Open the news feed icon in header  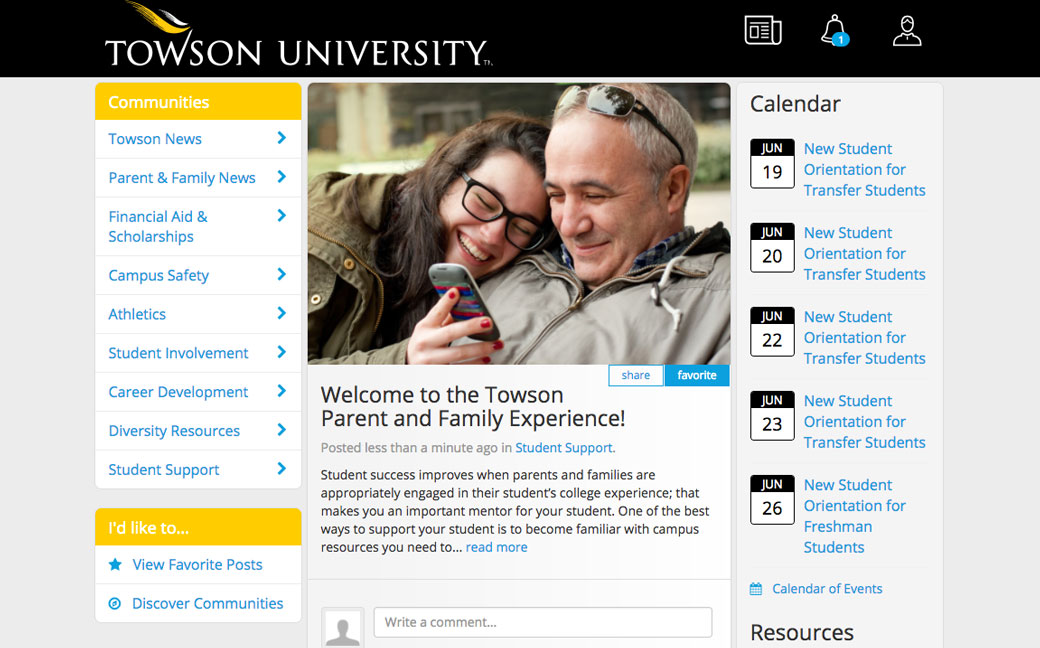click(x=763, y=31)
